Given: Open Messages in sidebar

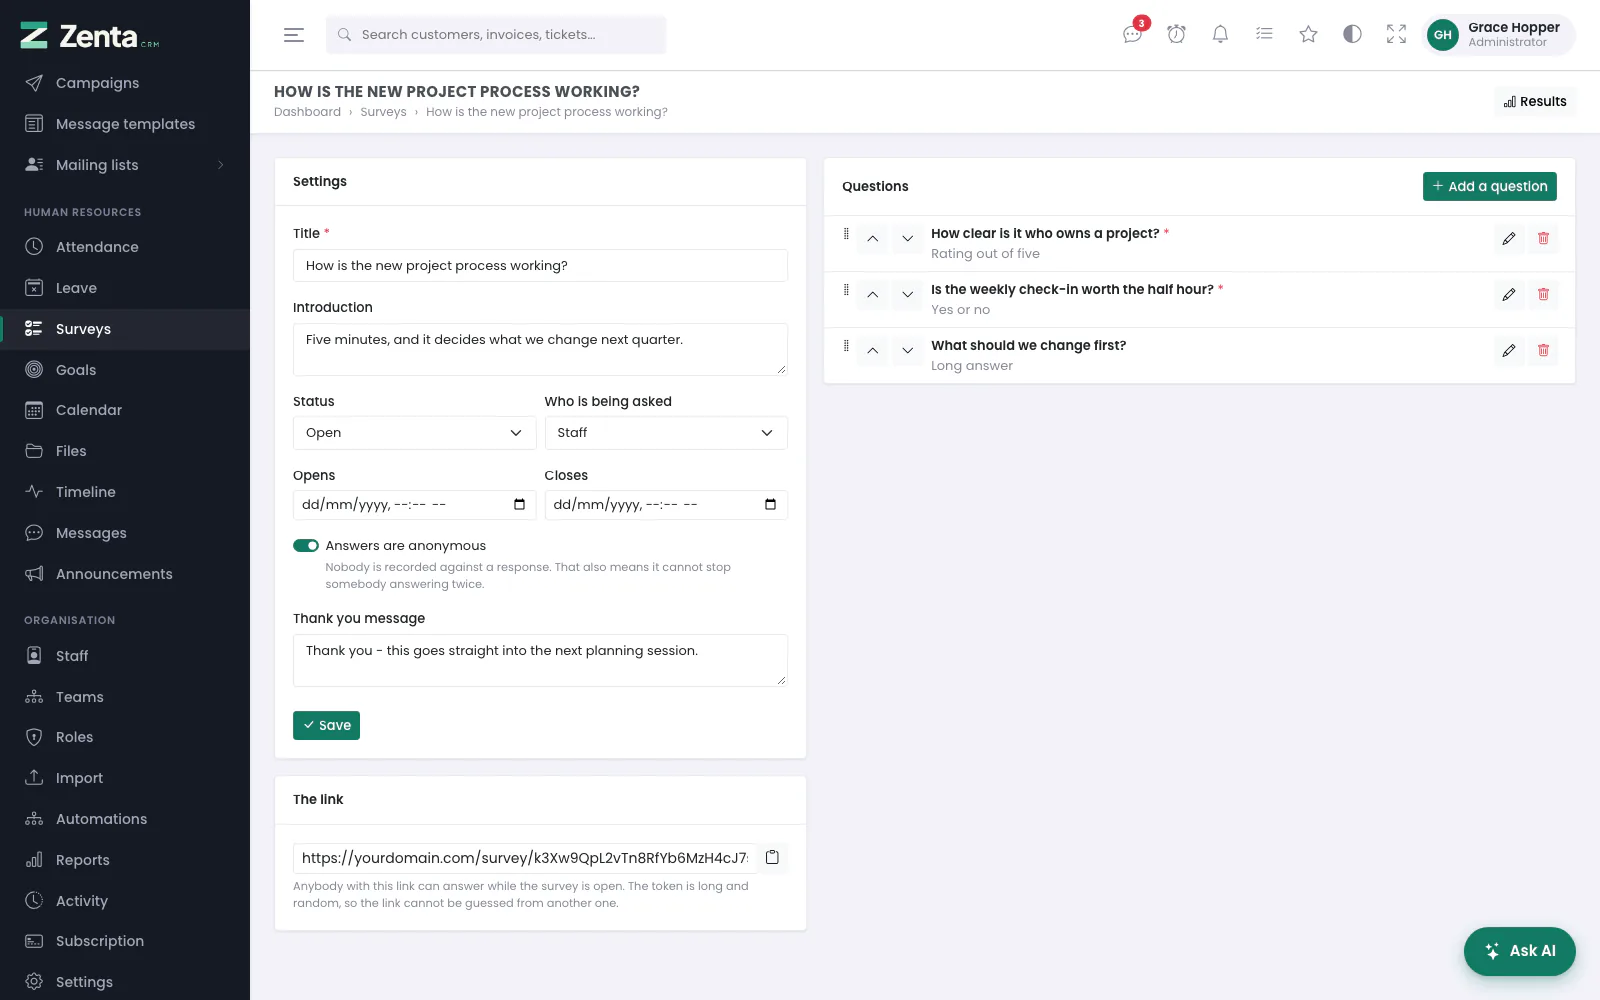Looking at the screenshot, I should 125,533.
